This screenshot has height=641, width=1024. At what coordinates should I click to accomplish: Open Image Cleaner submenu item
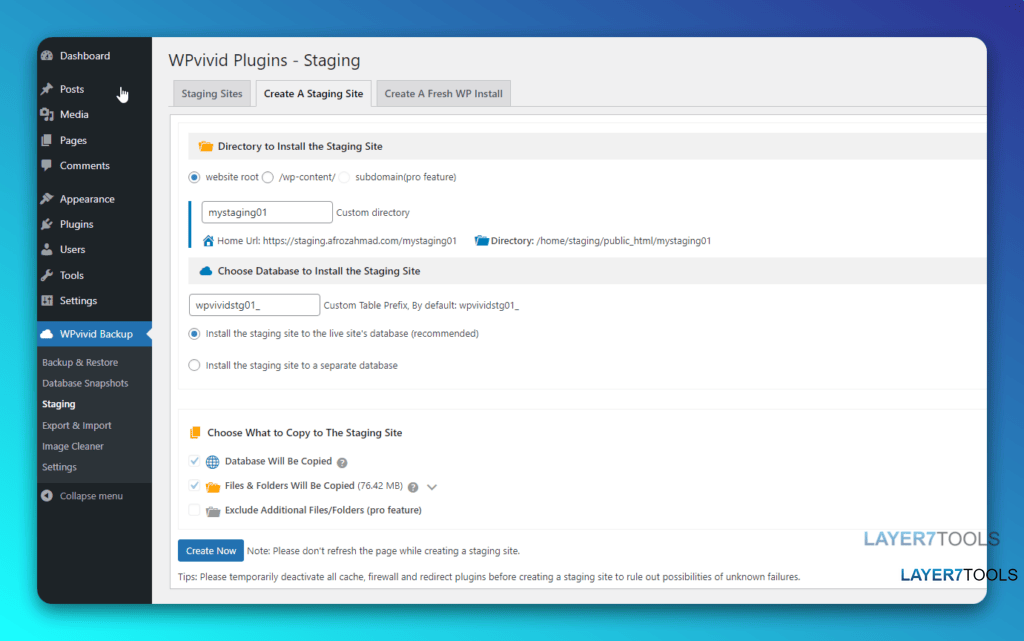pos(72,446)
